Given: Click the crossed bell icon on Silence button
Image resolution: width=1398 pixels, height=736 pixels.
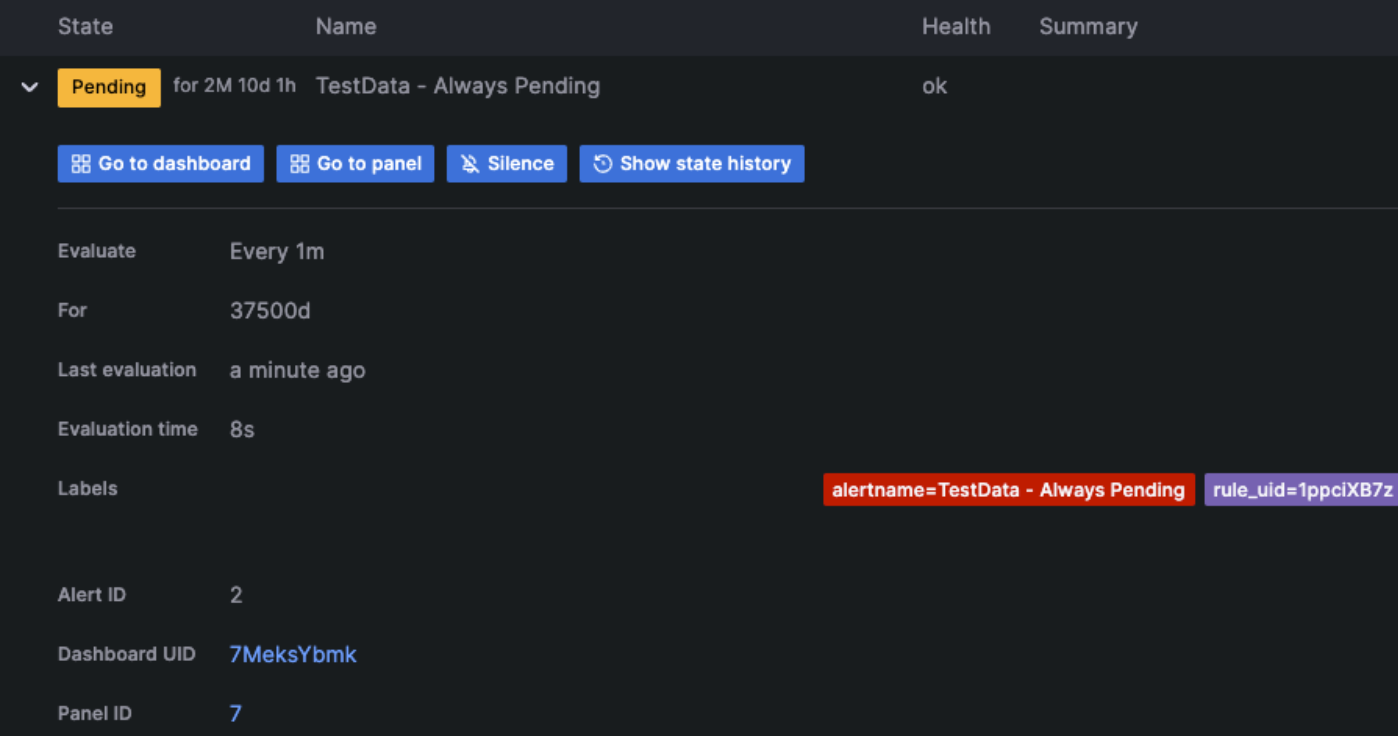Looking at the screenshot, I should 468,163.
